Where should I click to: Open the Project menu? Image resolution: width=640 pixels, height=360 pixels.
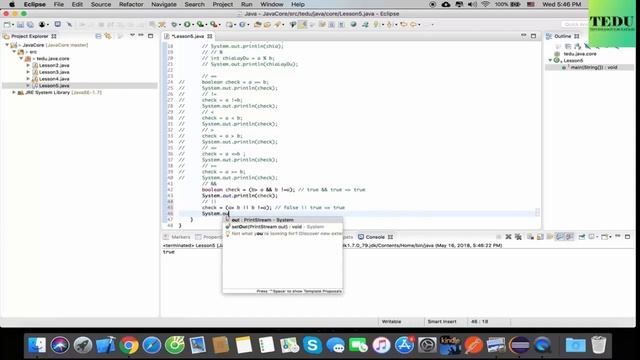point(222,4)
